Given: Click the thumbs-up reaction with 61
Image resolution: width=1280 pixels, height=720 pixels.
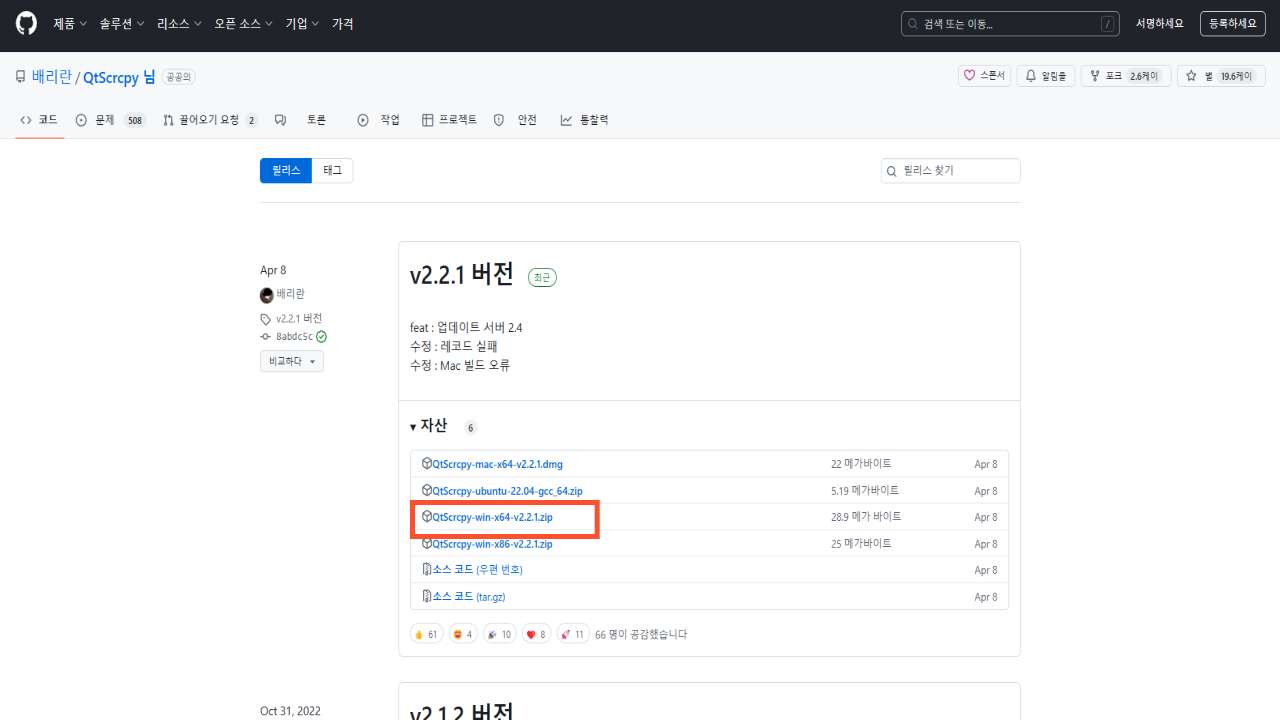Looking at the screenshot, I should click(427, 634).
